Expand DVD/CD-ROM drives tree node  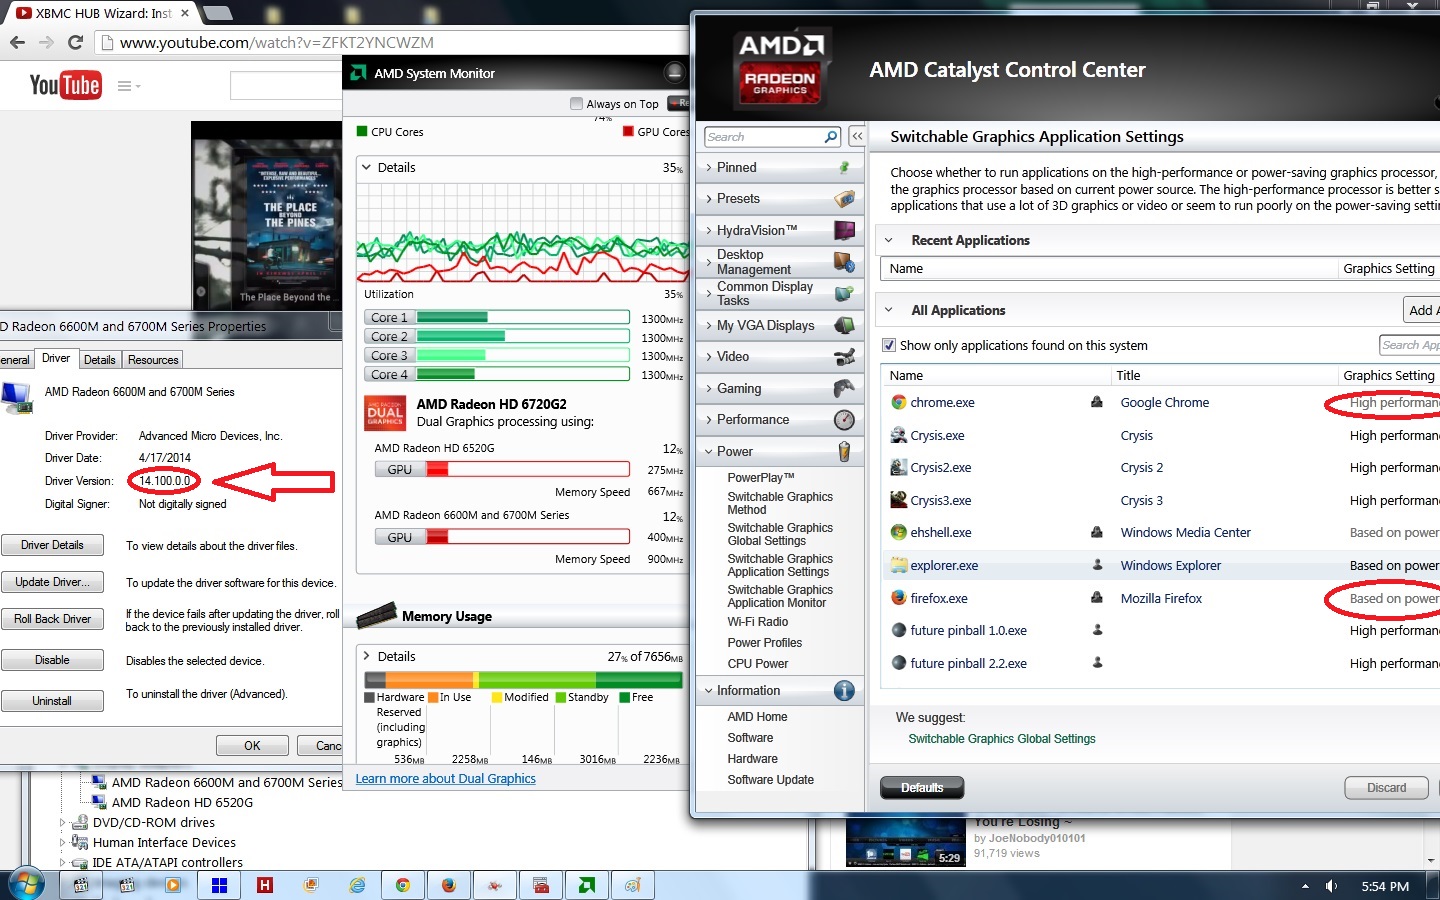pyautogui.click(x=62, y=823)
